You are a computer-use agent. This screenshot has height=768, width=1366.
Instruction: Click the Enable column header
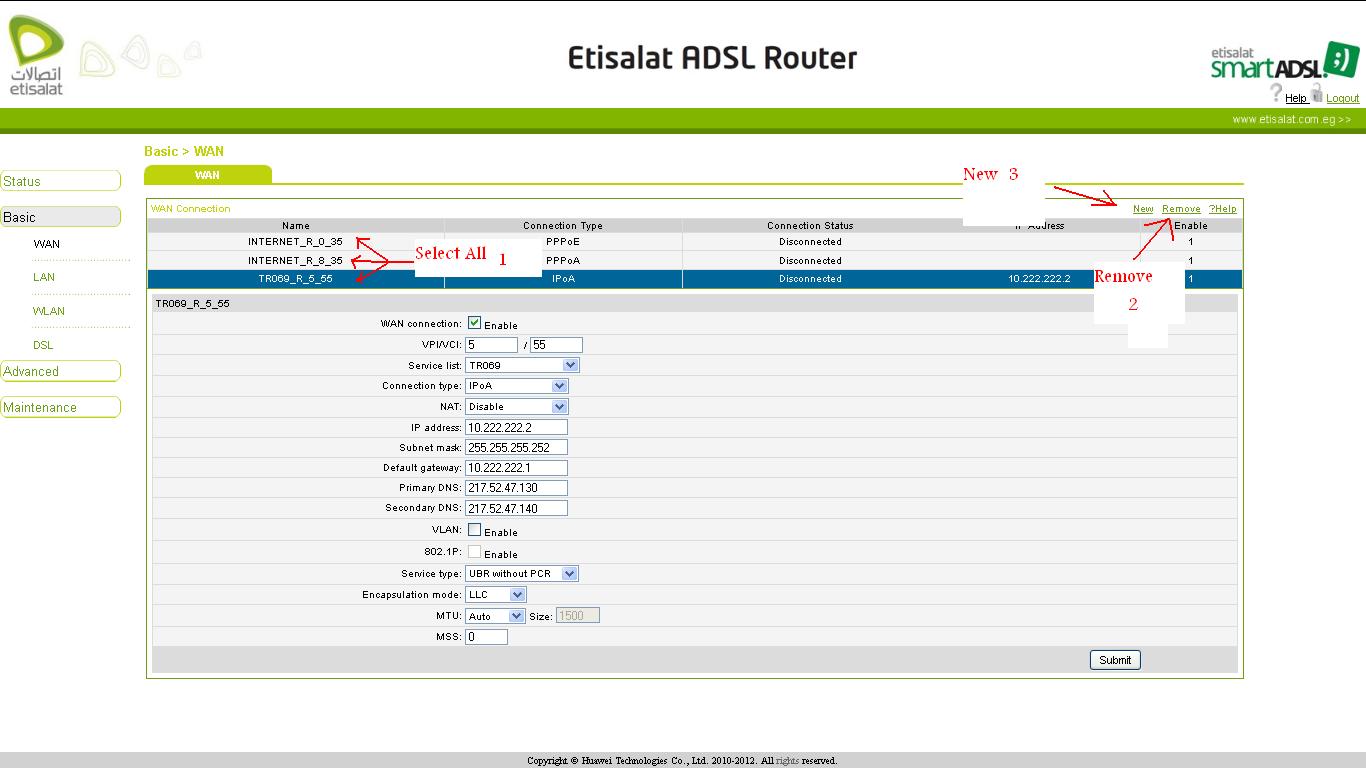click(1191, 226)
